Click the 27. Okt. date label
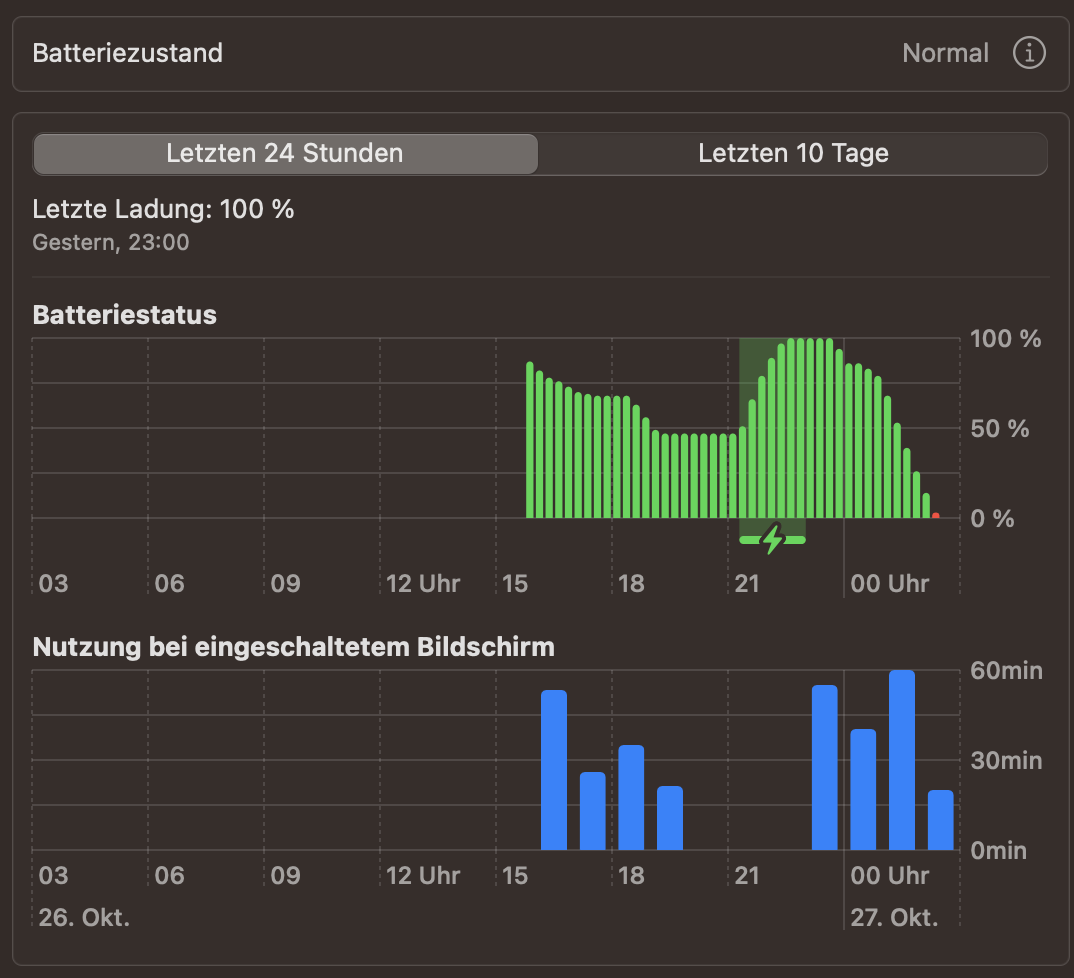The image size is (1074, 978). pyautogui.click(x=893, y=917)
